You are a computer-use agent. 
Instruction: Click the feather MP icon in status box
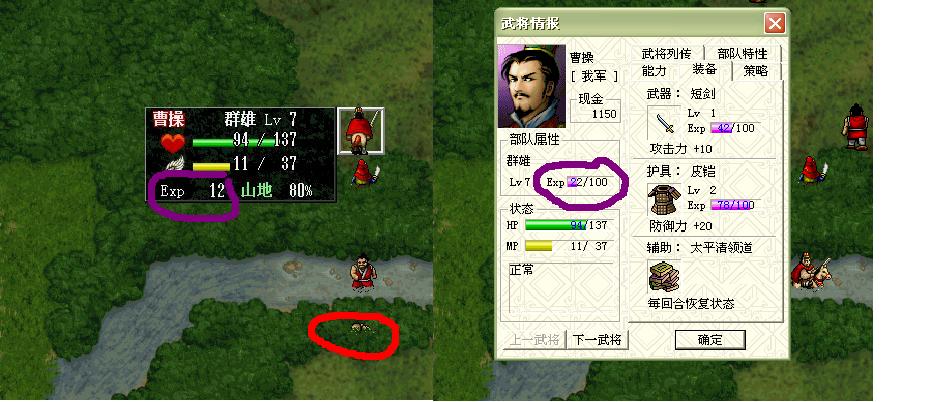174,164
